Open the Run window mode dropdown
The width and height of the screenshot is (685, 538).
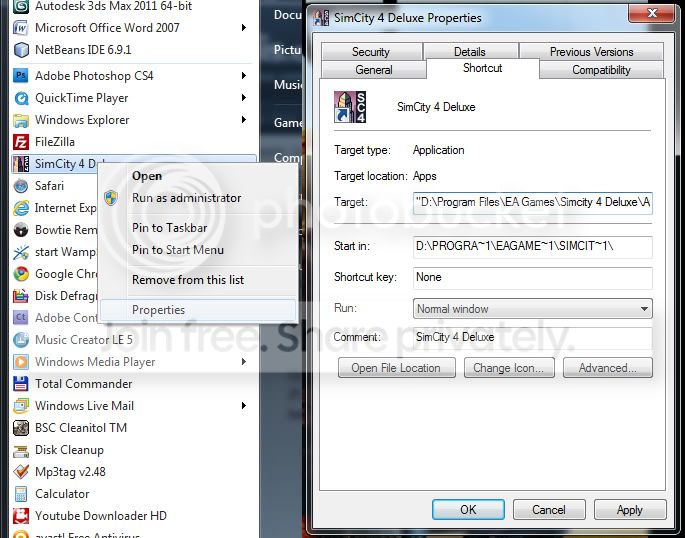(x=533, y=309)
